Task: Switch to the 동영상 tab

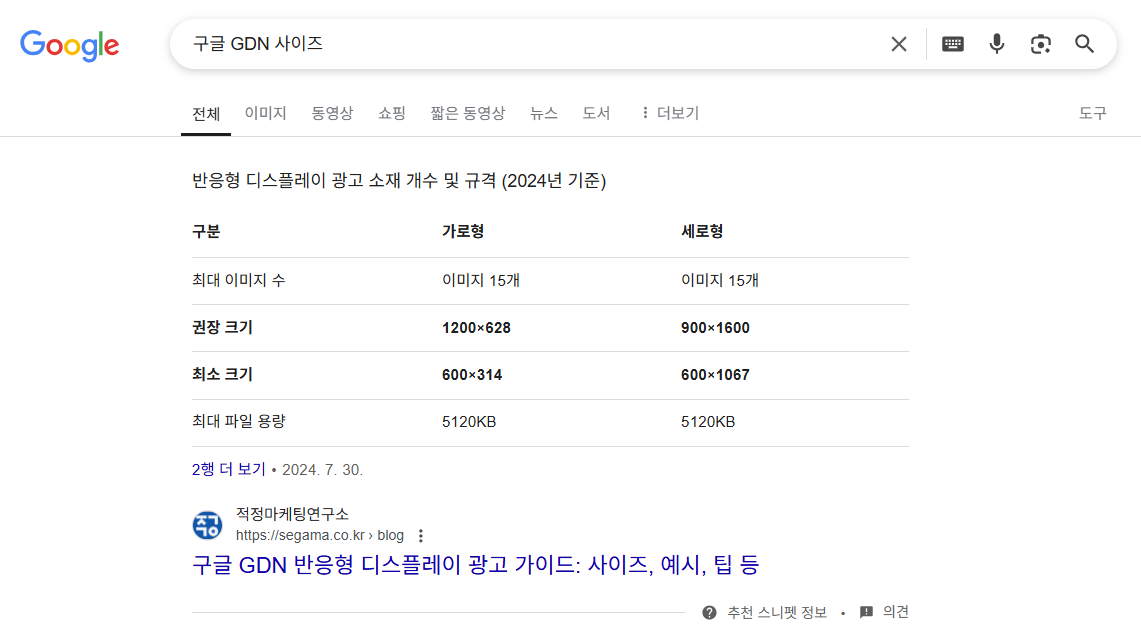Action: tap(332, 113)
